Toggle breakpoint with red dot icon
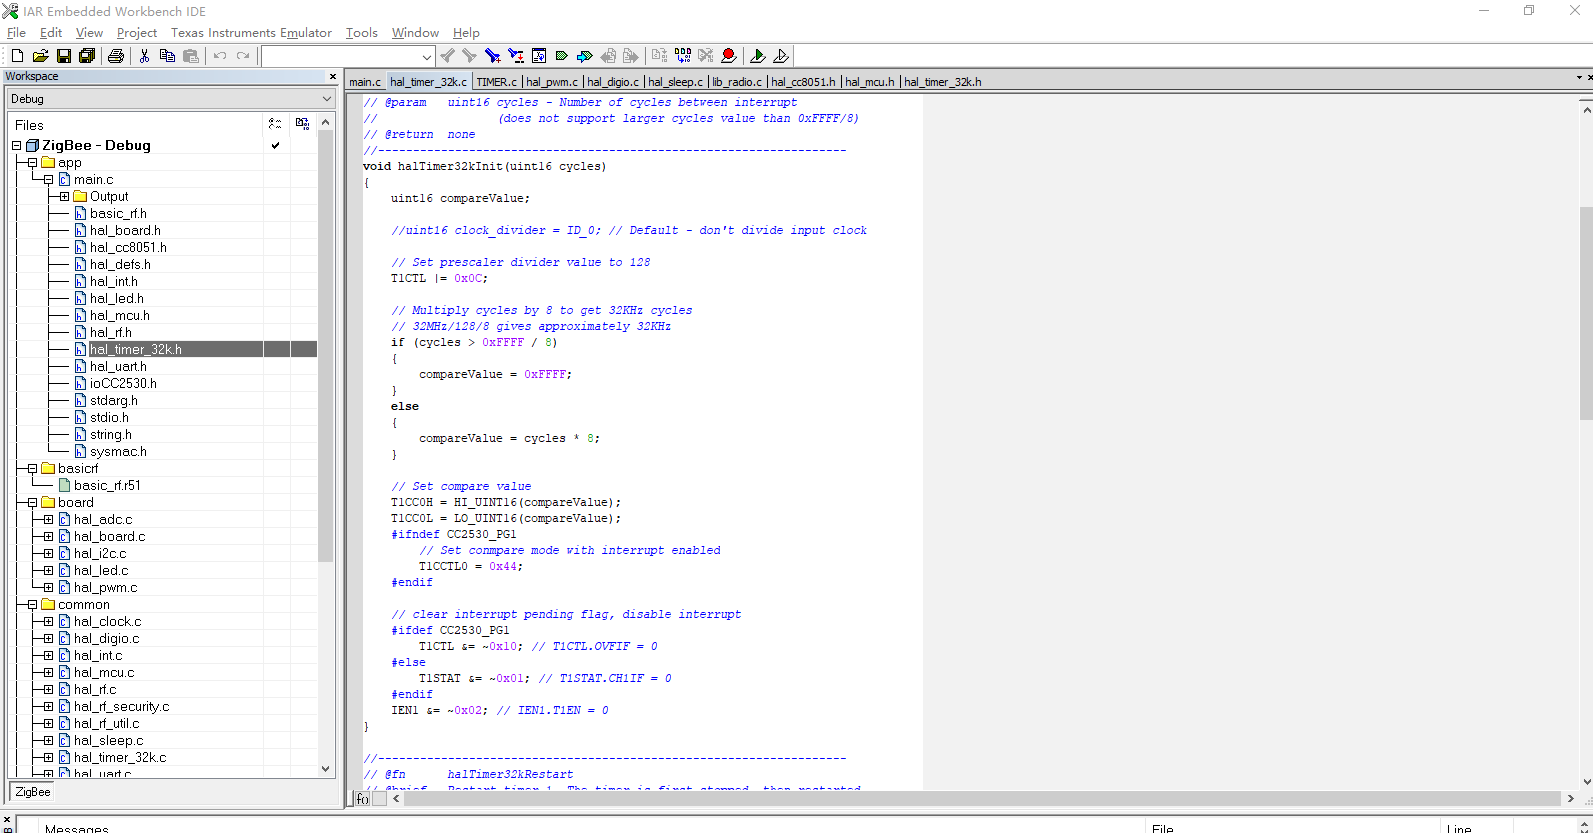Viewport: 1593px width, 833px height. [x=729, y=56]
